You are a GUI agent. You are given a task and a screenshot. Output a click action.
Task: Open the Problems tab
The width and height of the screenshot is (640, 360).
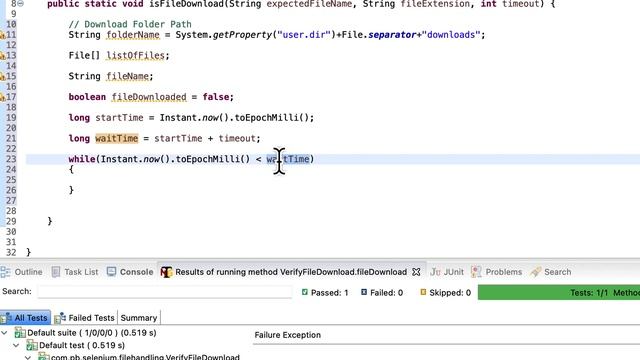pos(497,272)
